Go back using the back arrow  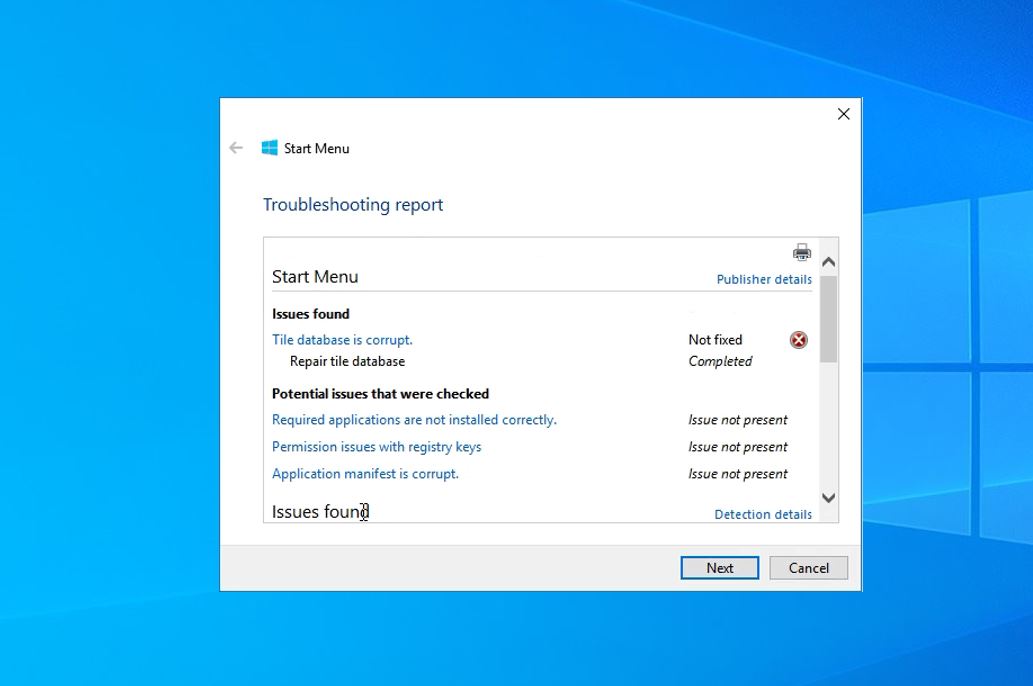pos(236,148)
